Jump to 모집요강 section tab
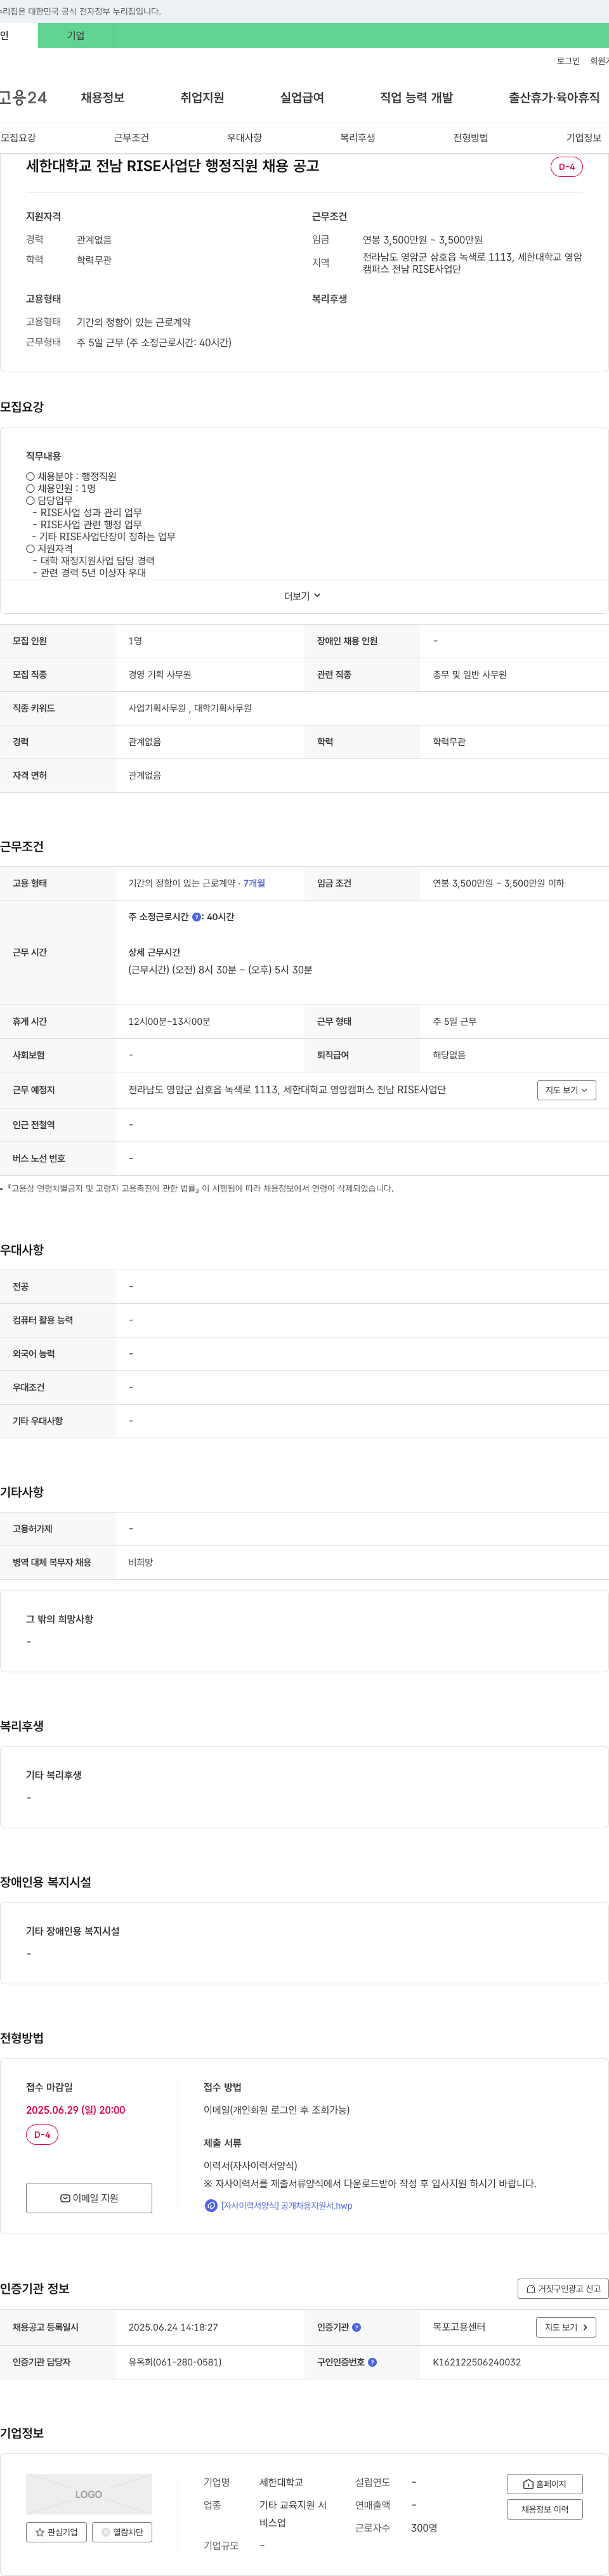Screen dimensions: 609x2576 click(18, 138)
